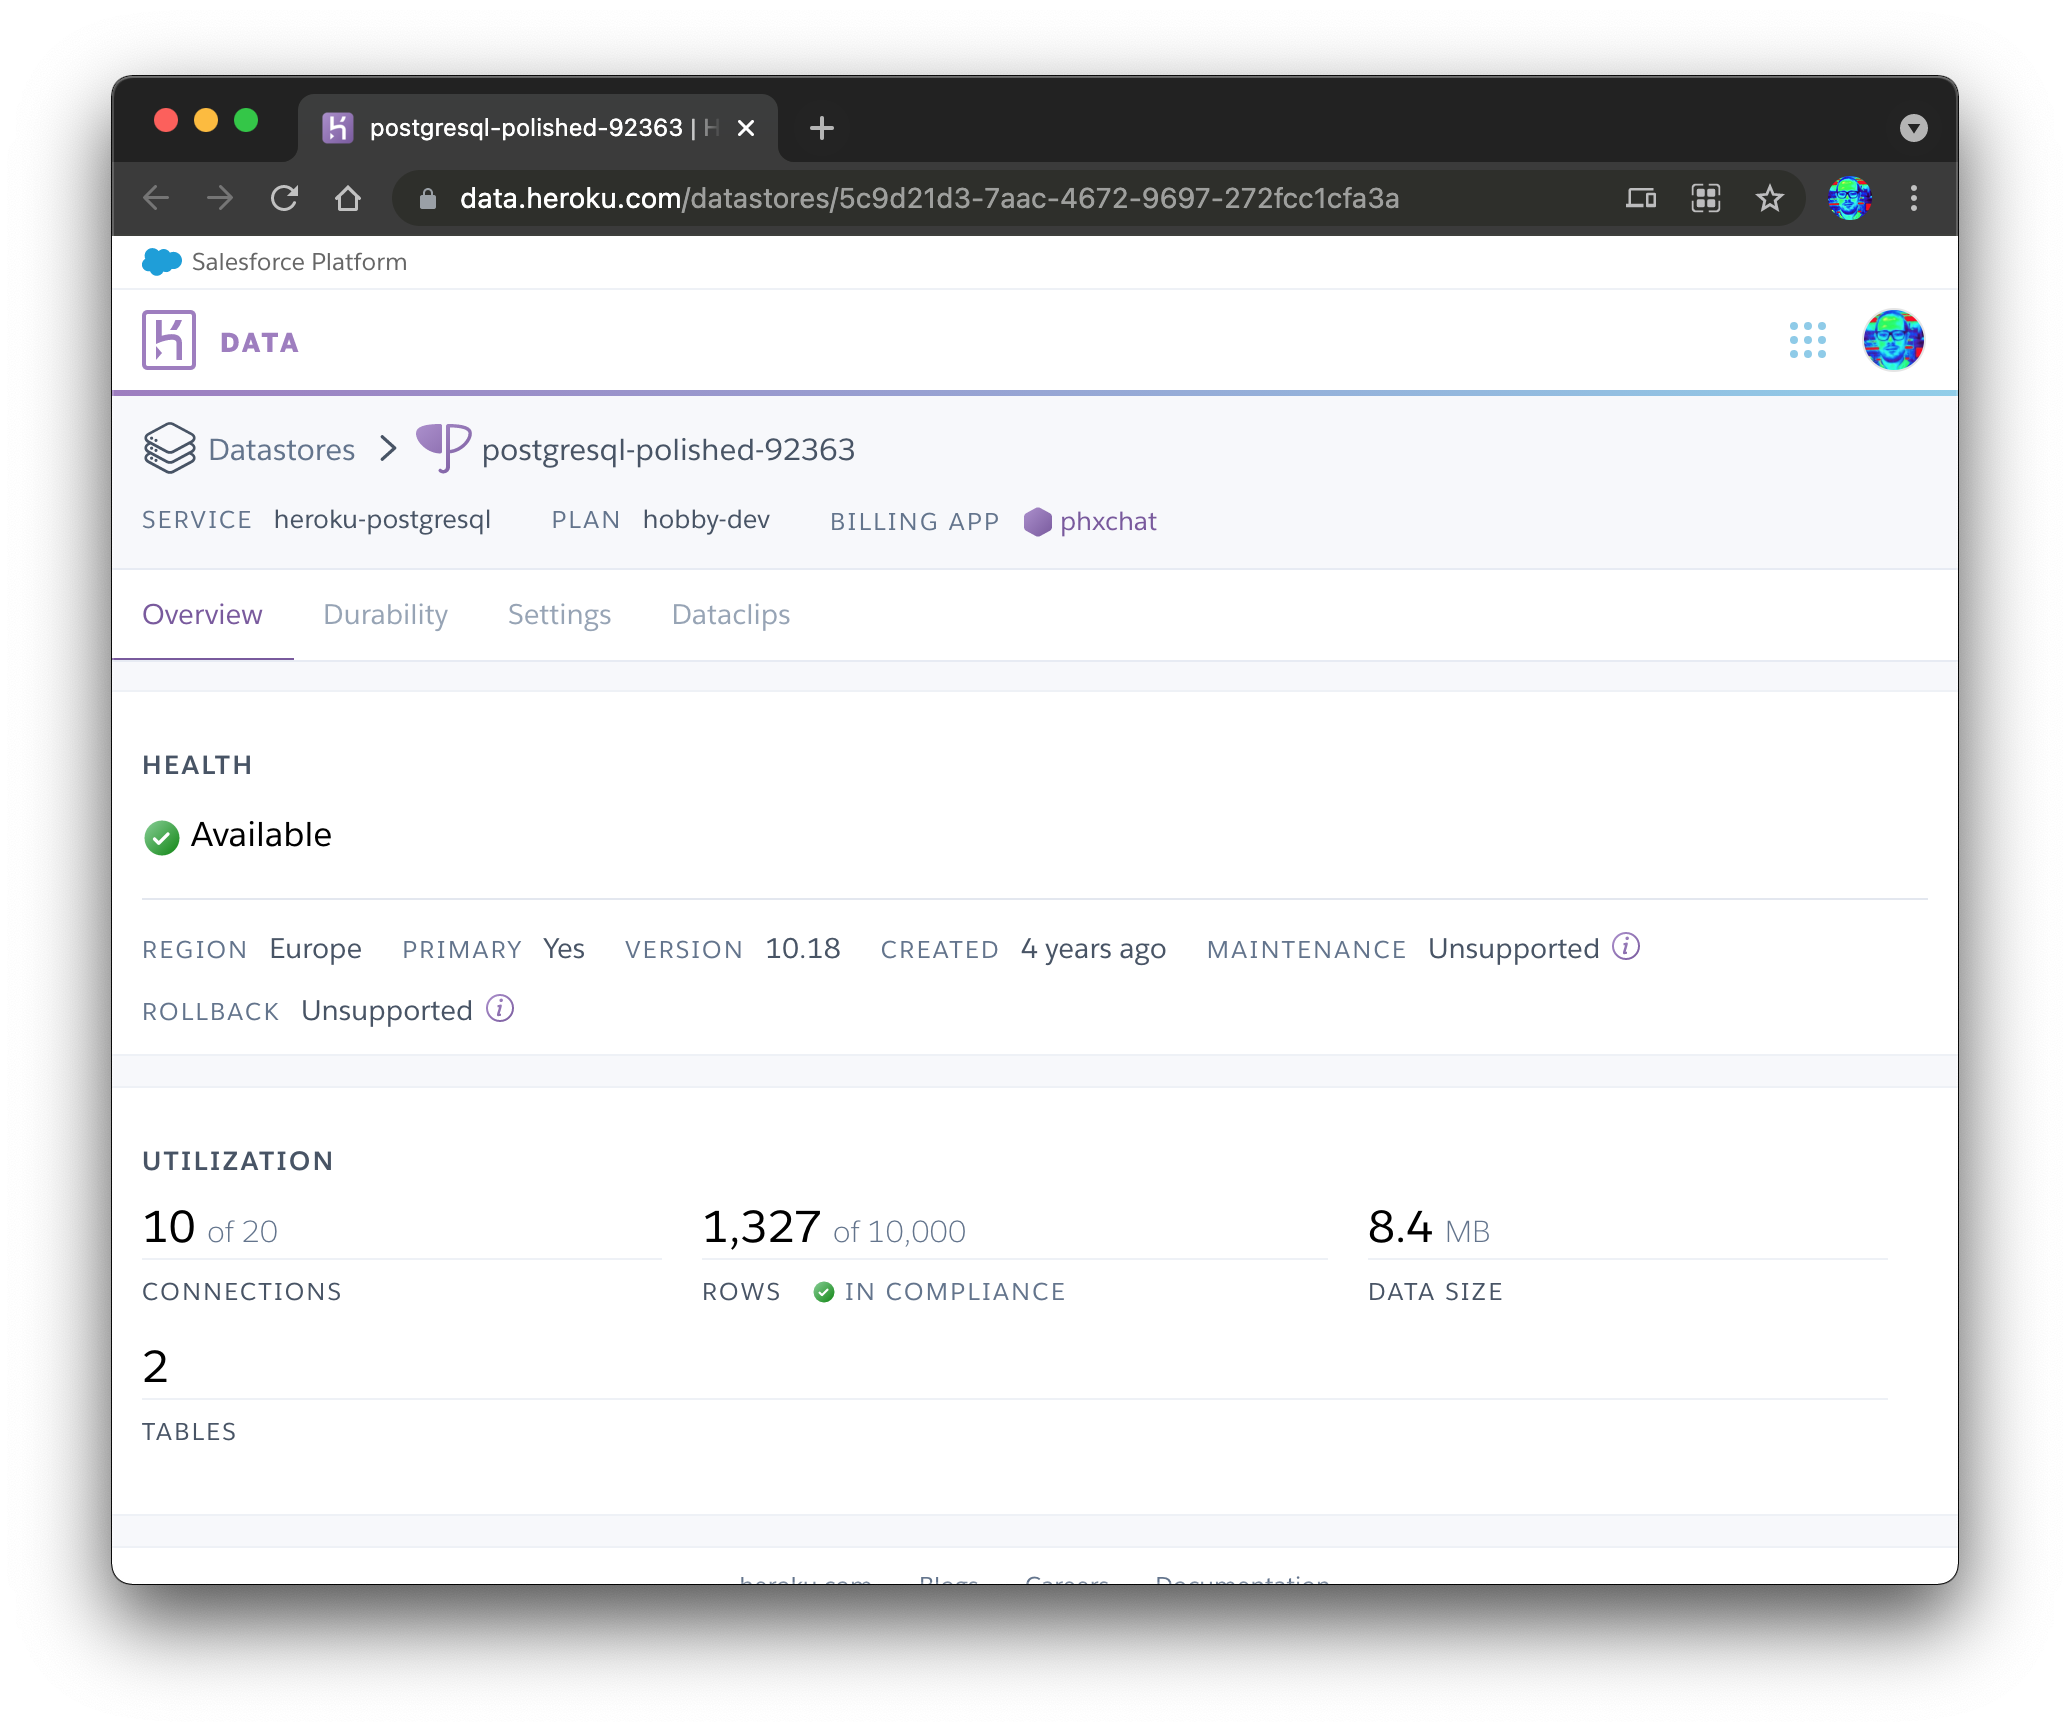The width and height of the screenshot is (2070, 1732).
Task: Open the app launcher grid icon
Action: [x=1808, y=341]
